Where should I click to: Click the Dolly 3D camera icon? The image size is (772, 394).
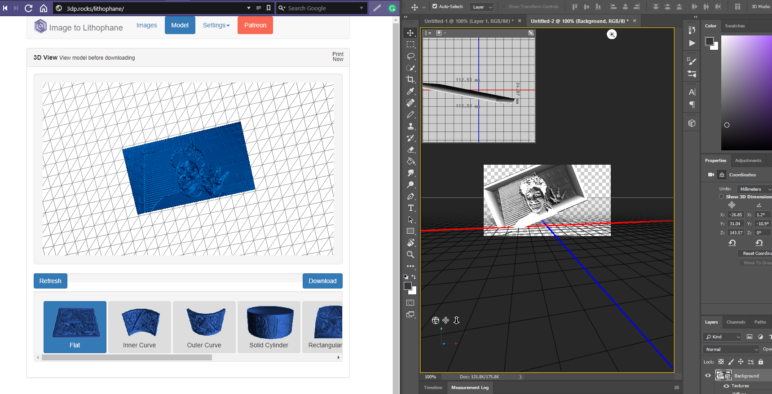[456, 320]
